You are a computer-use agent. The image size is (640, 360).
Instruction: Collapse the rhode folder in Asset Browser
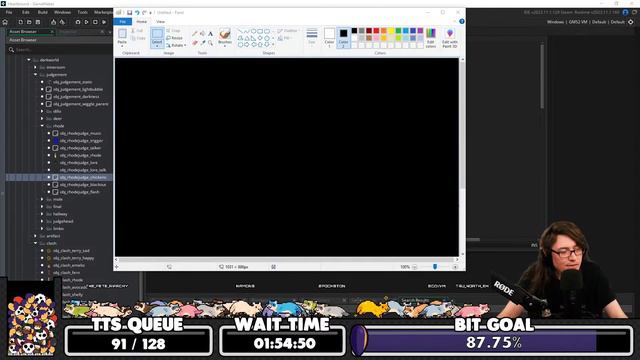[x=42, y=126]
